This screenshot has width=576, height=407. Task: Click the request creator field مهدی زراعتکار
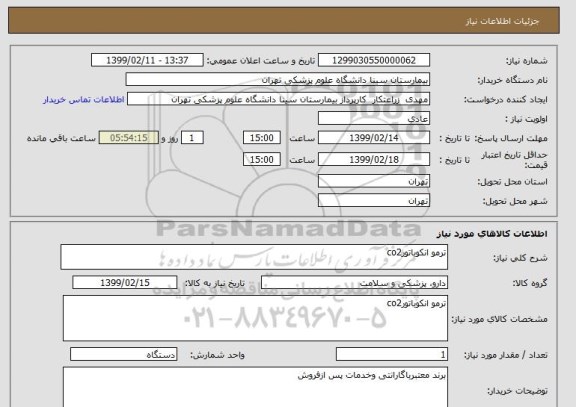278,100
